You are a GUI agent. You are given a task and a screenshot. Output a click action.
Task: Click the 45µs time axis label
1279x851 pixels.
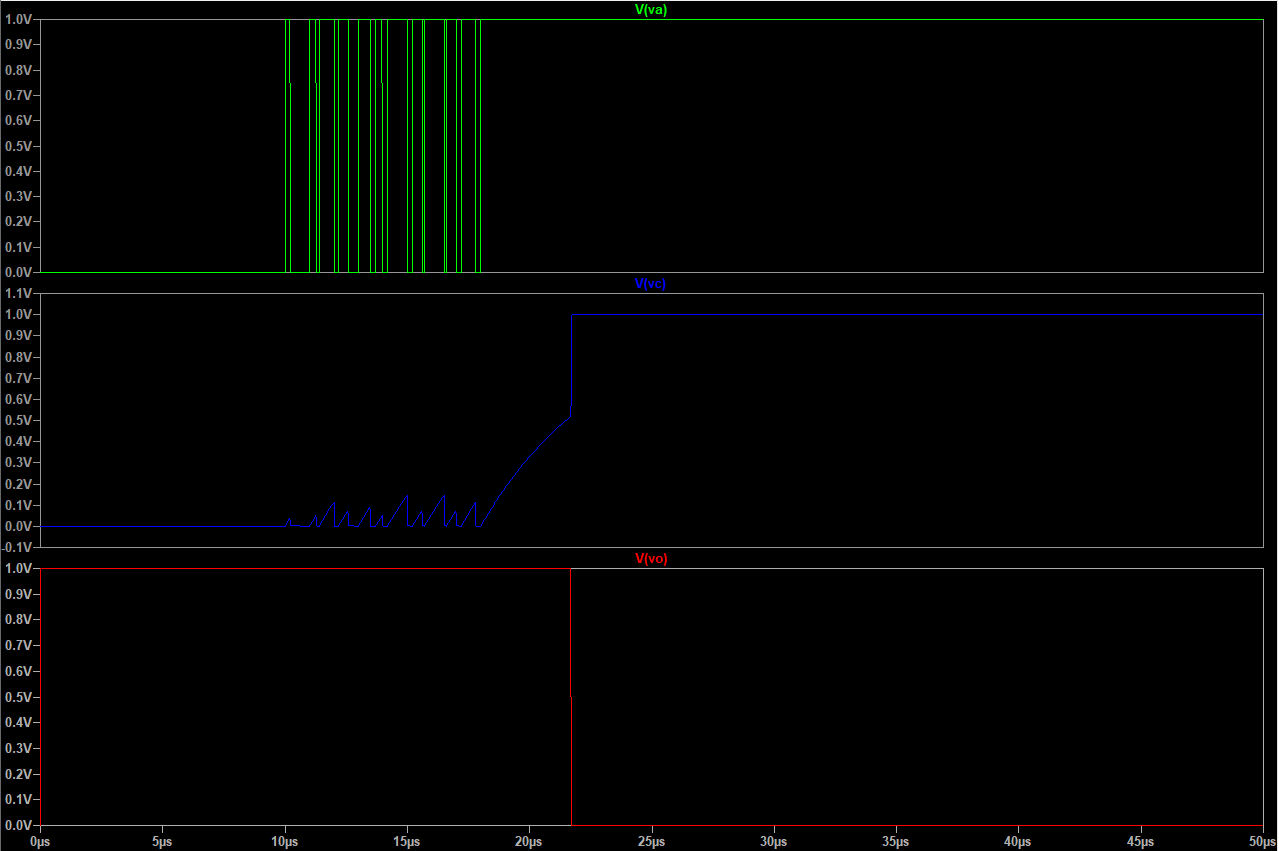[1141, 842]
